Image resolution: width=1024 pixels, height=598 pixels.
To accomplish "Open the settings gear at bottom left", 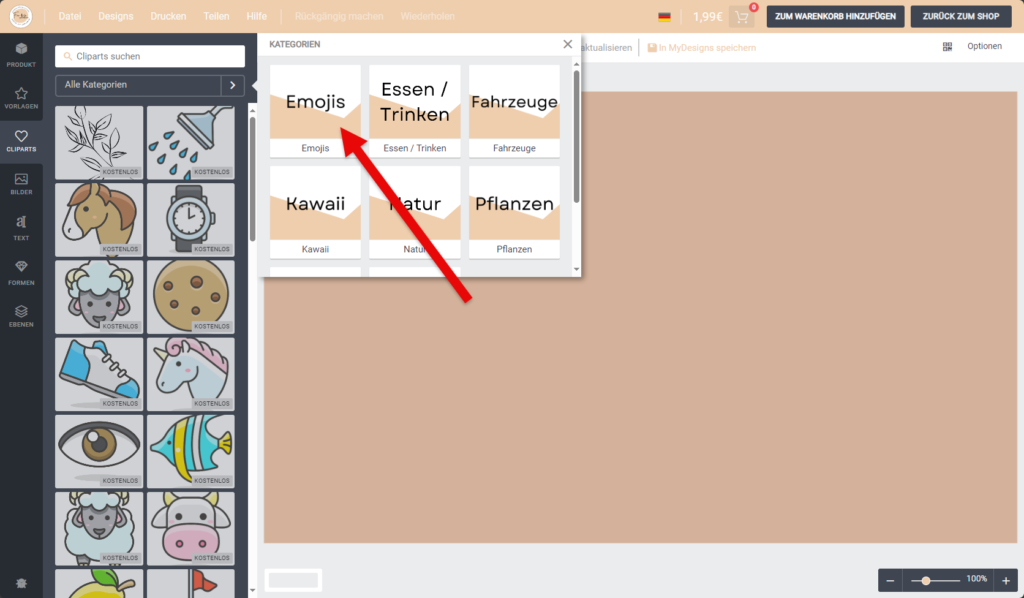I will point(21,583).
